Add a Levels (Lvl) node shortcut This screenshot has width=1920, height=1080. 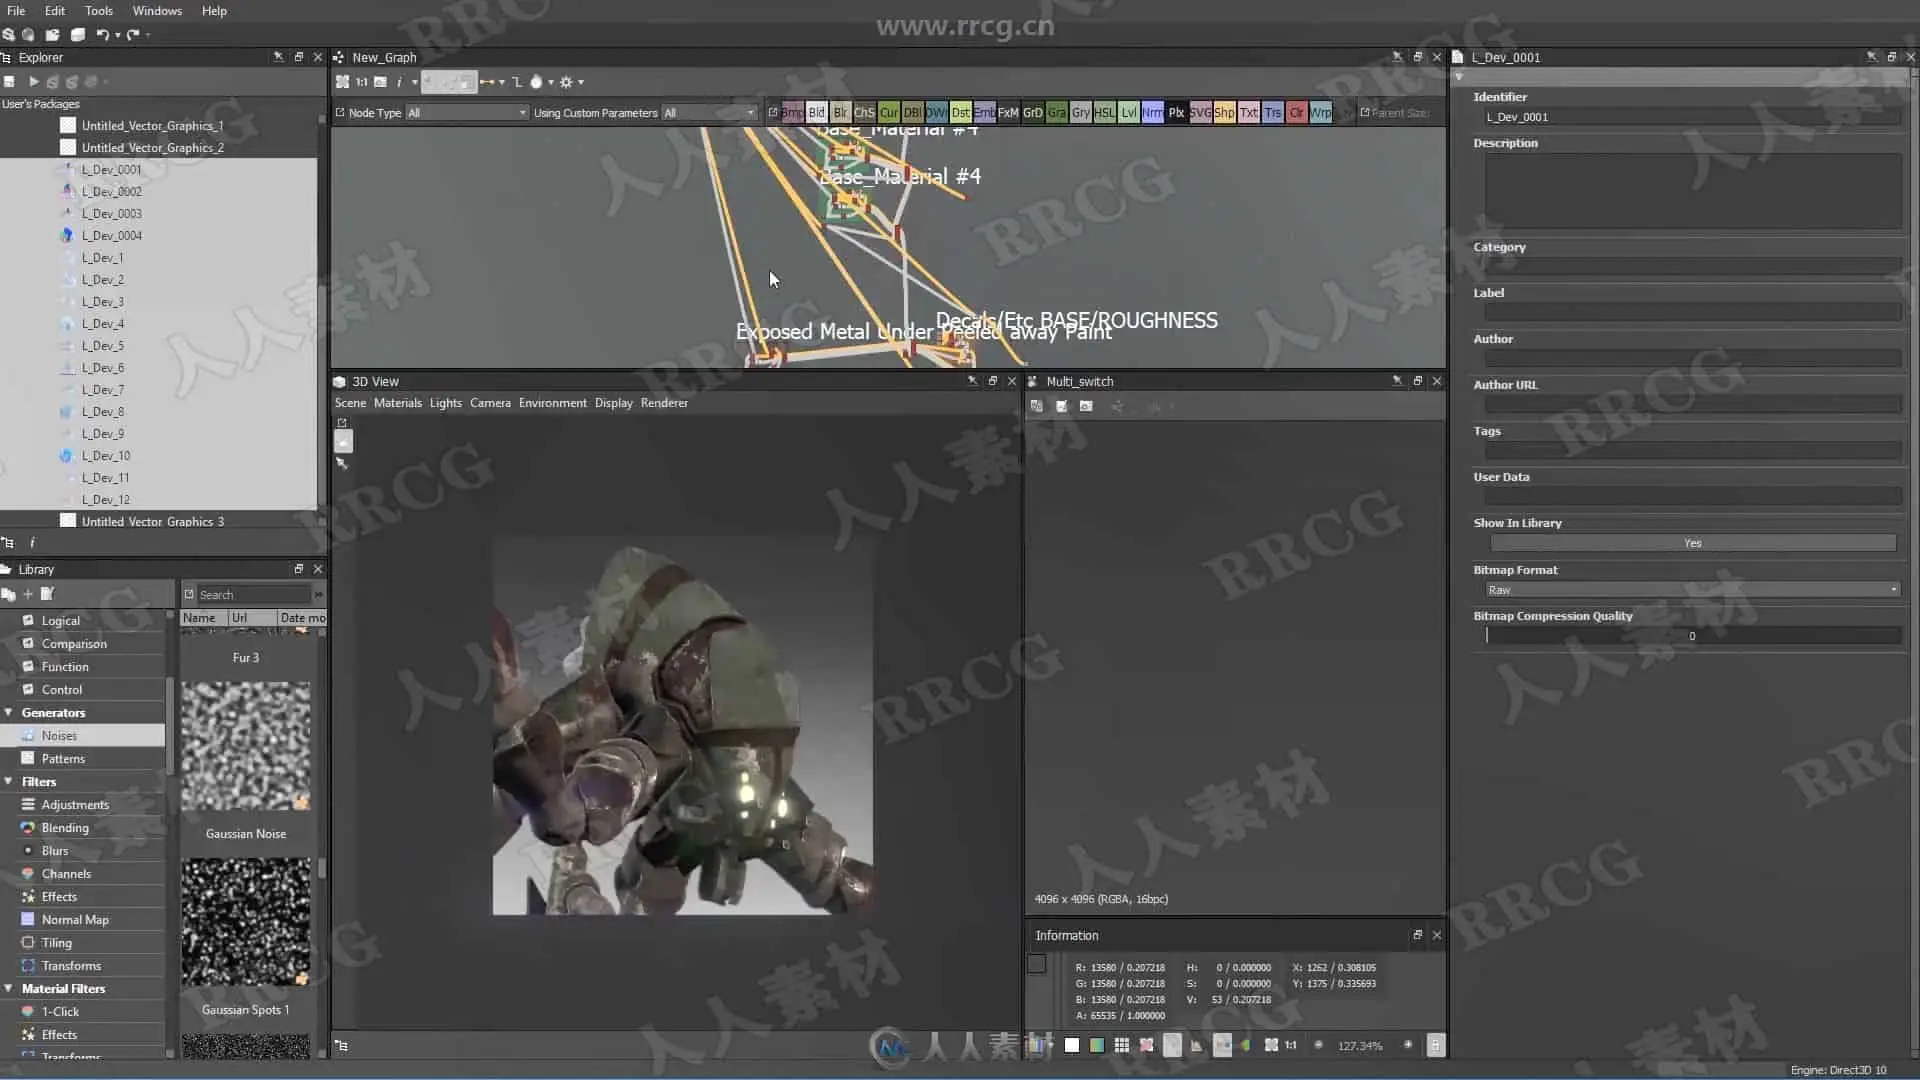[x=1128, y=113]
